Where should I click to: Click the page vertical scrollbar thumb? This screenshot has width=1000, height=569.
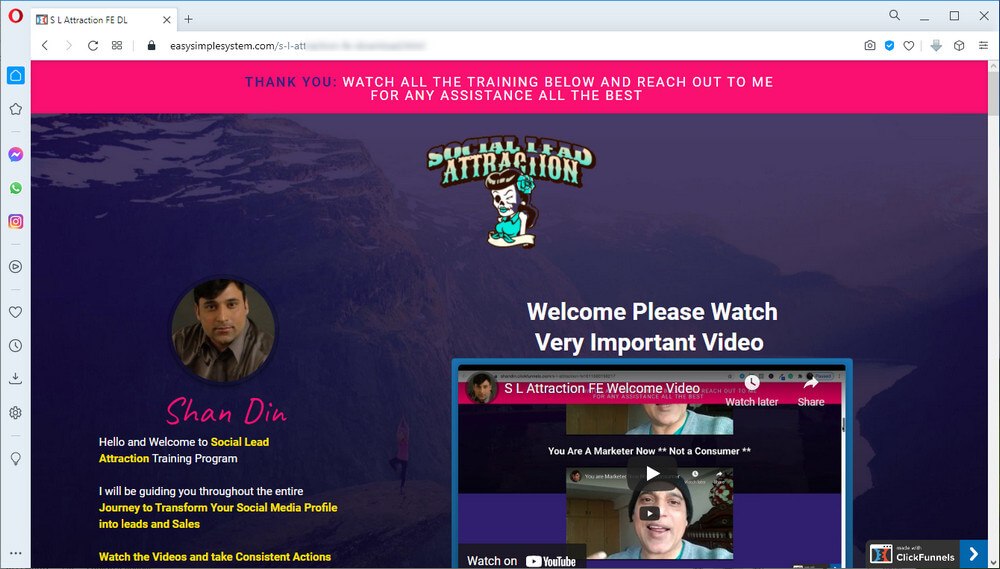pyautogui.click(x=994, y=94)
